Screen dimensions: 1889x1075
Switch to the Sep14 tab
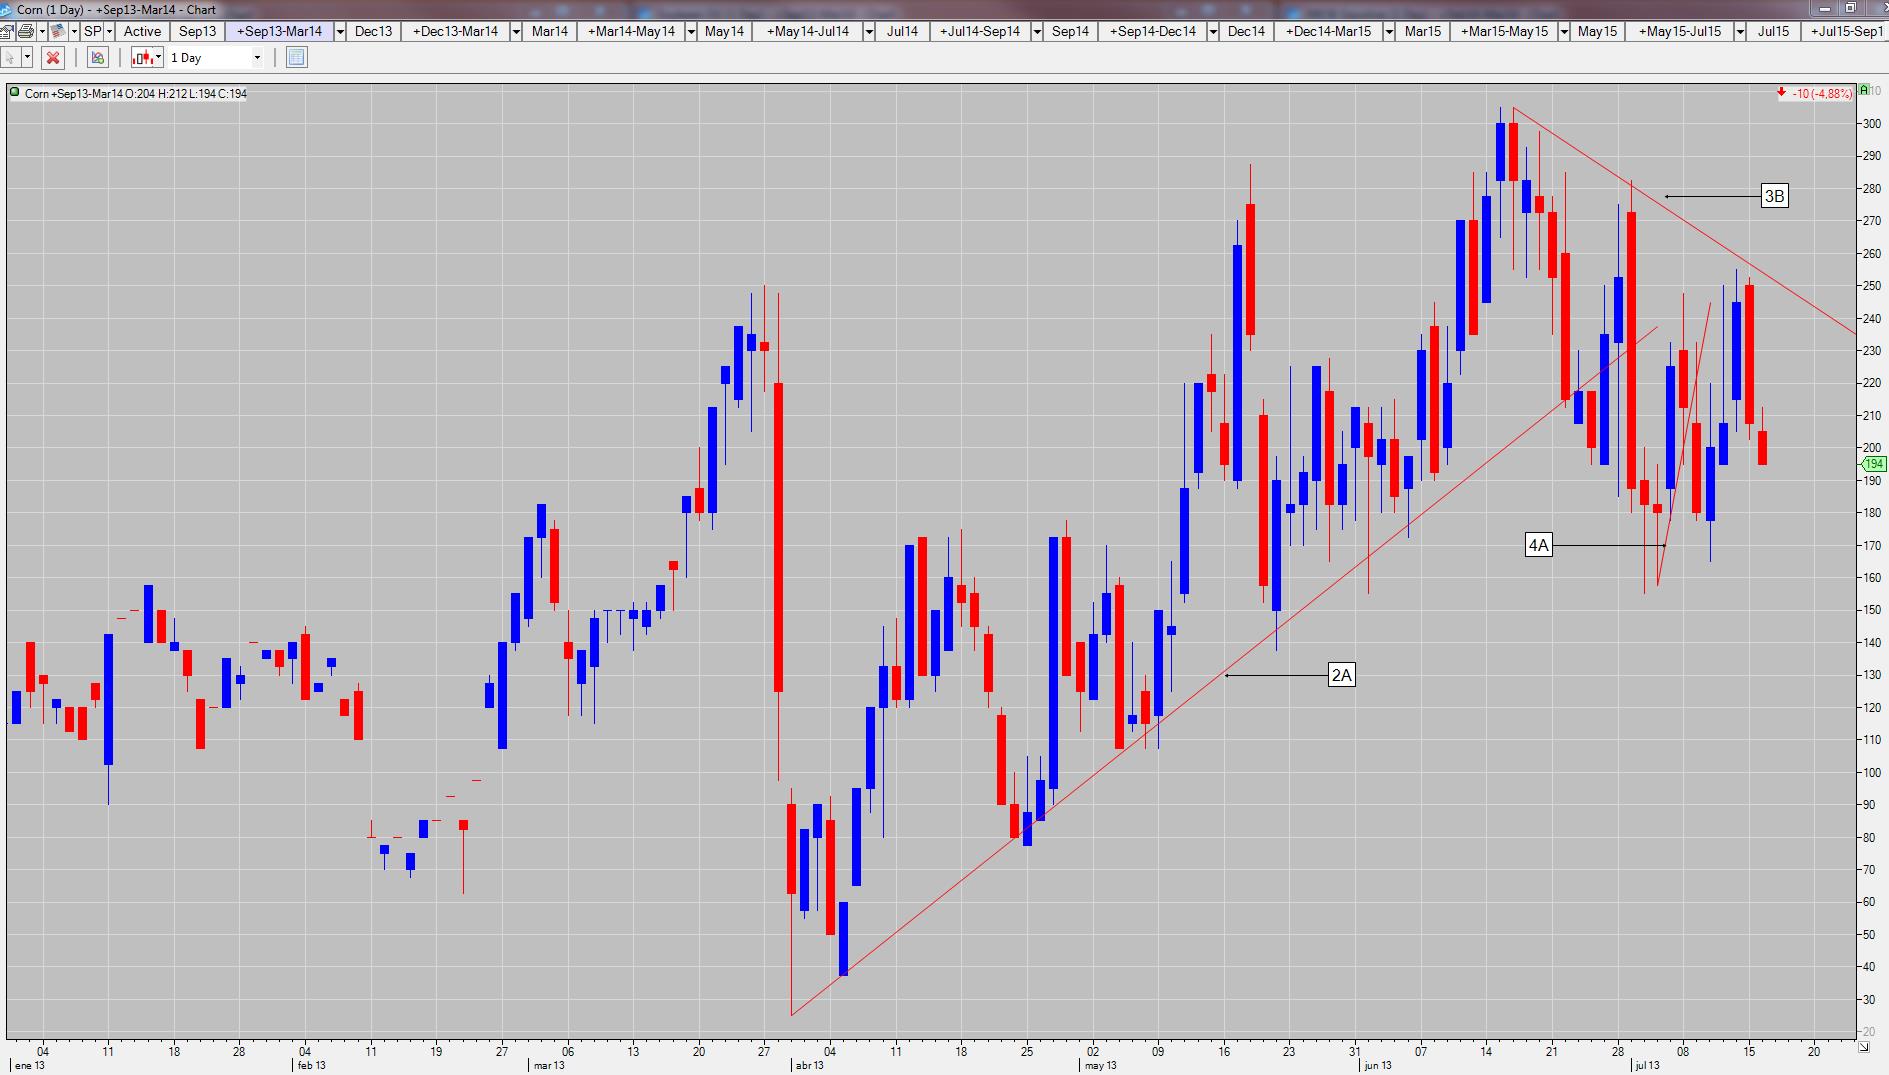[x=1070, y=31]
